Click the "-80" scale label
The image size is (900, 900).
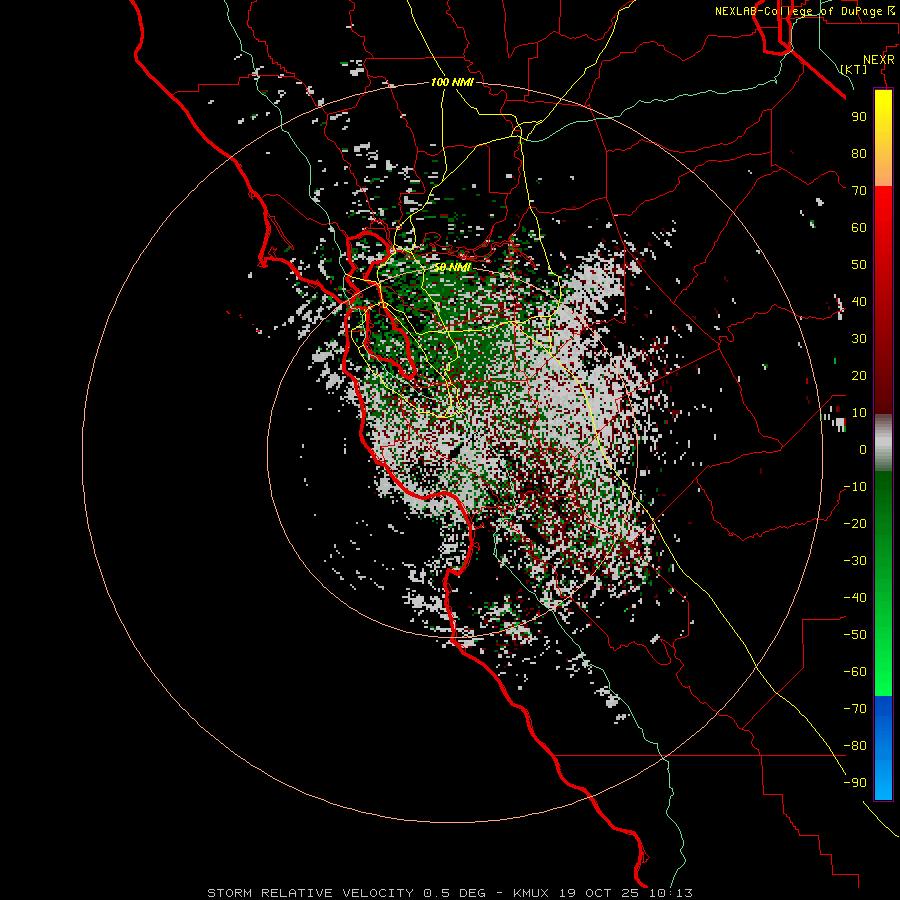855,746
